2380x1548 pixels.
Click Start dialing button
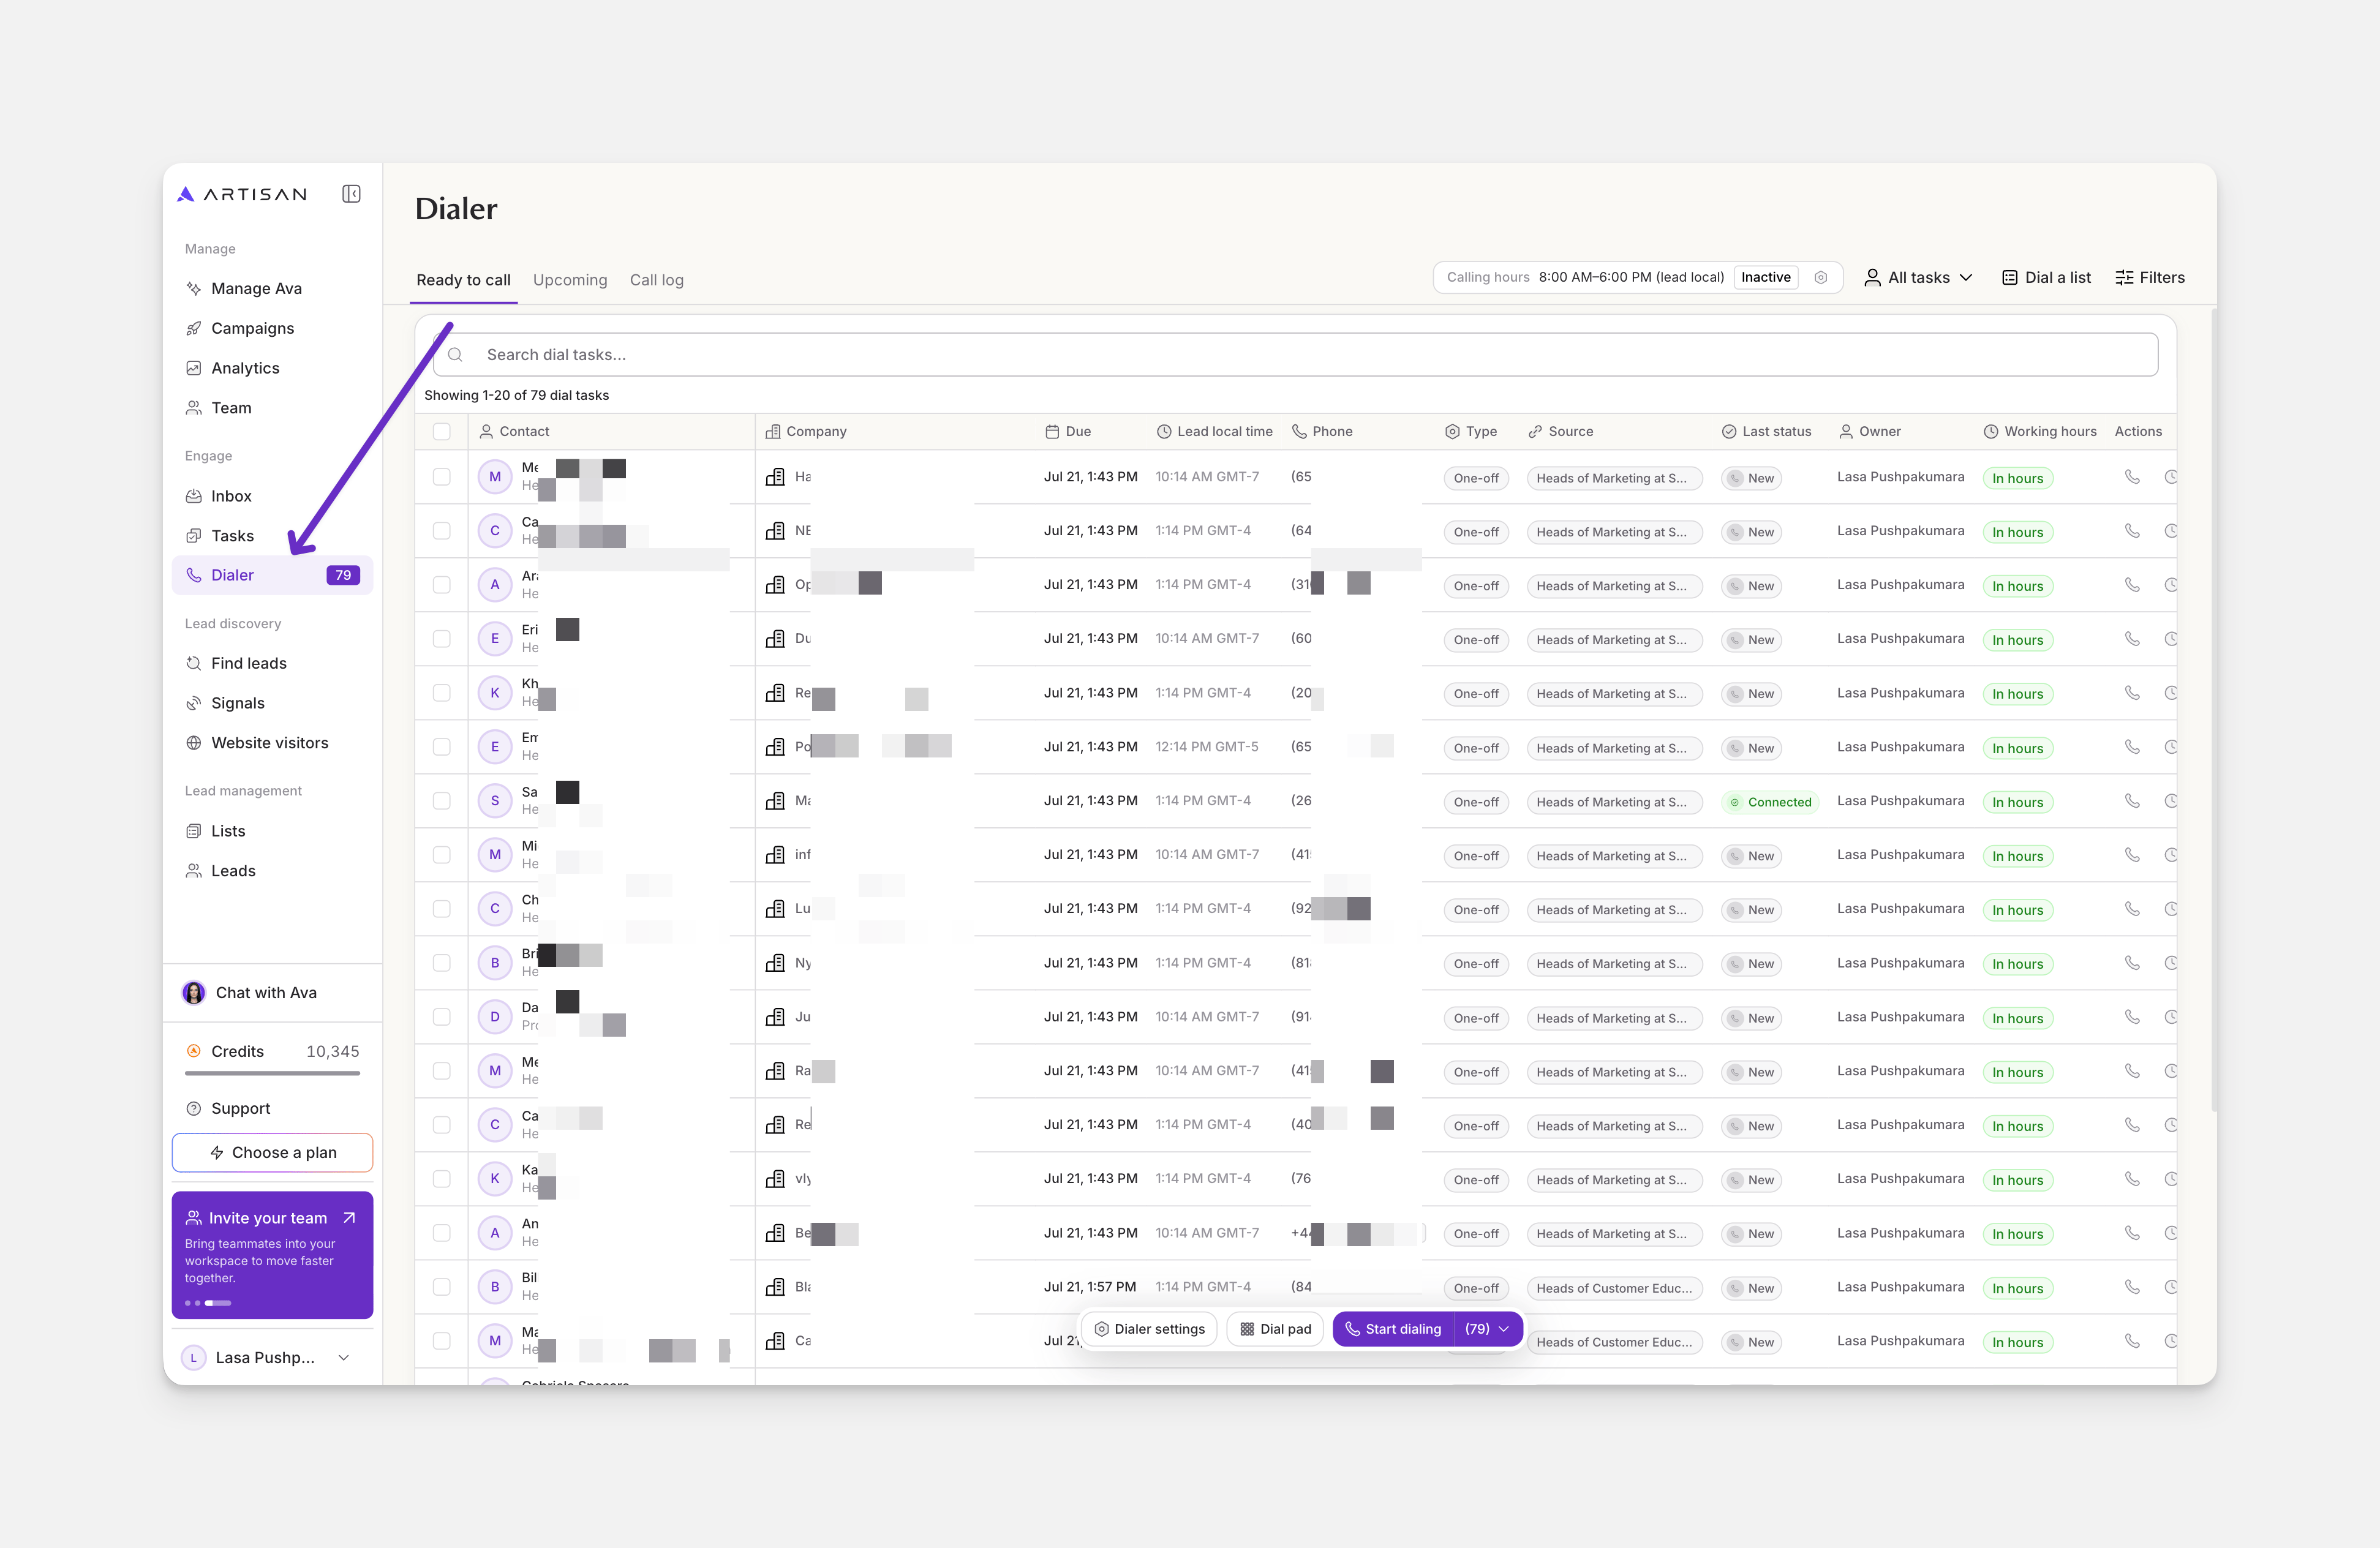1393,1329
